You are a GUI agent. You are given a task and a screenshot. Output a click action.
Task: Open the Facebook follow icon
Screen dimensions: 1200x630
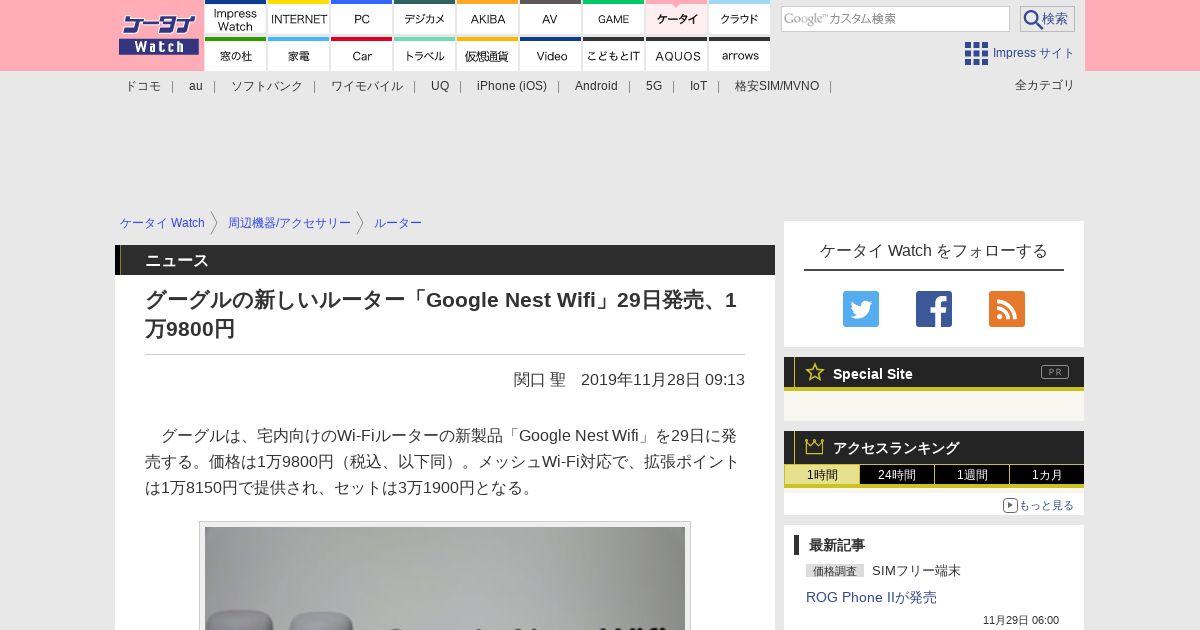[x=934, y=309]
